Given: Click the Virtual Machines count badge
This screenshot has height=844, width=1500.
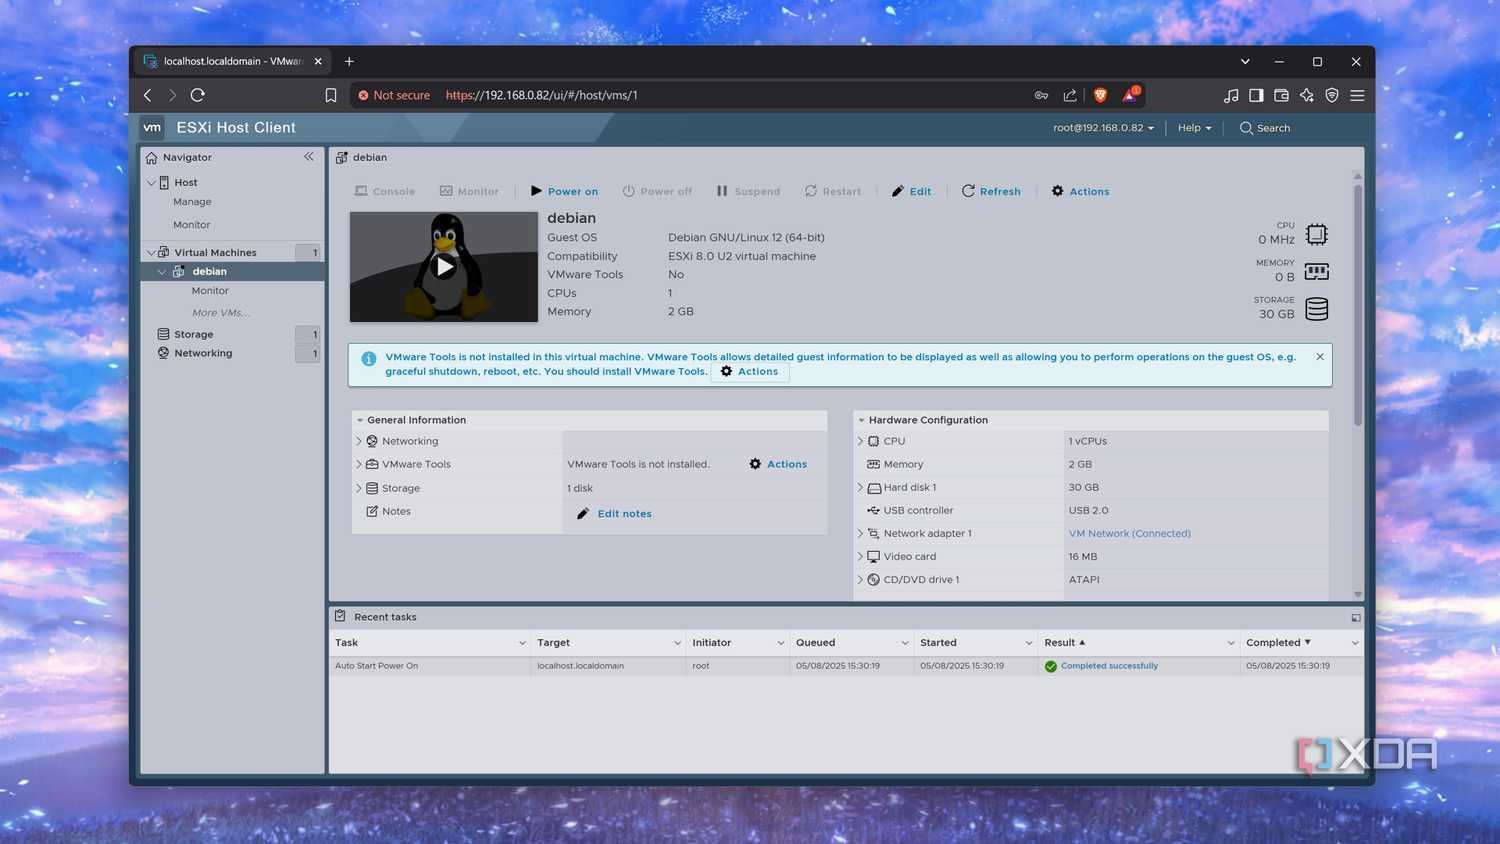Looking at the screenshot, I should coord(308,252).
